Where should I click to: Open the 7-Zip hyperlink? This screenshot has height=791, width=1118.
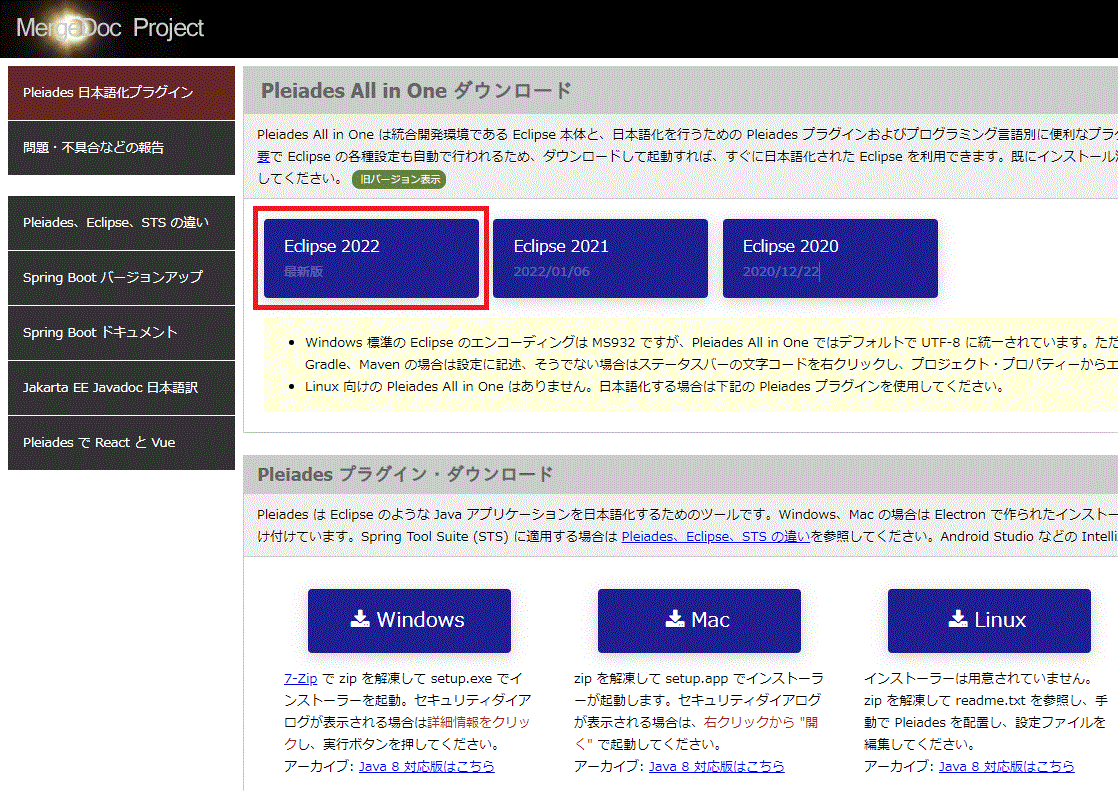301,678
